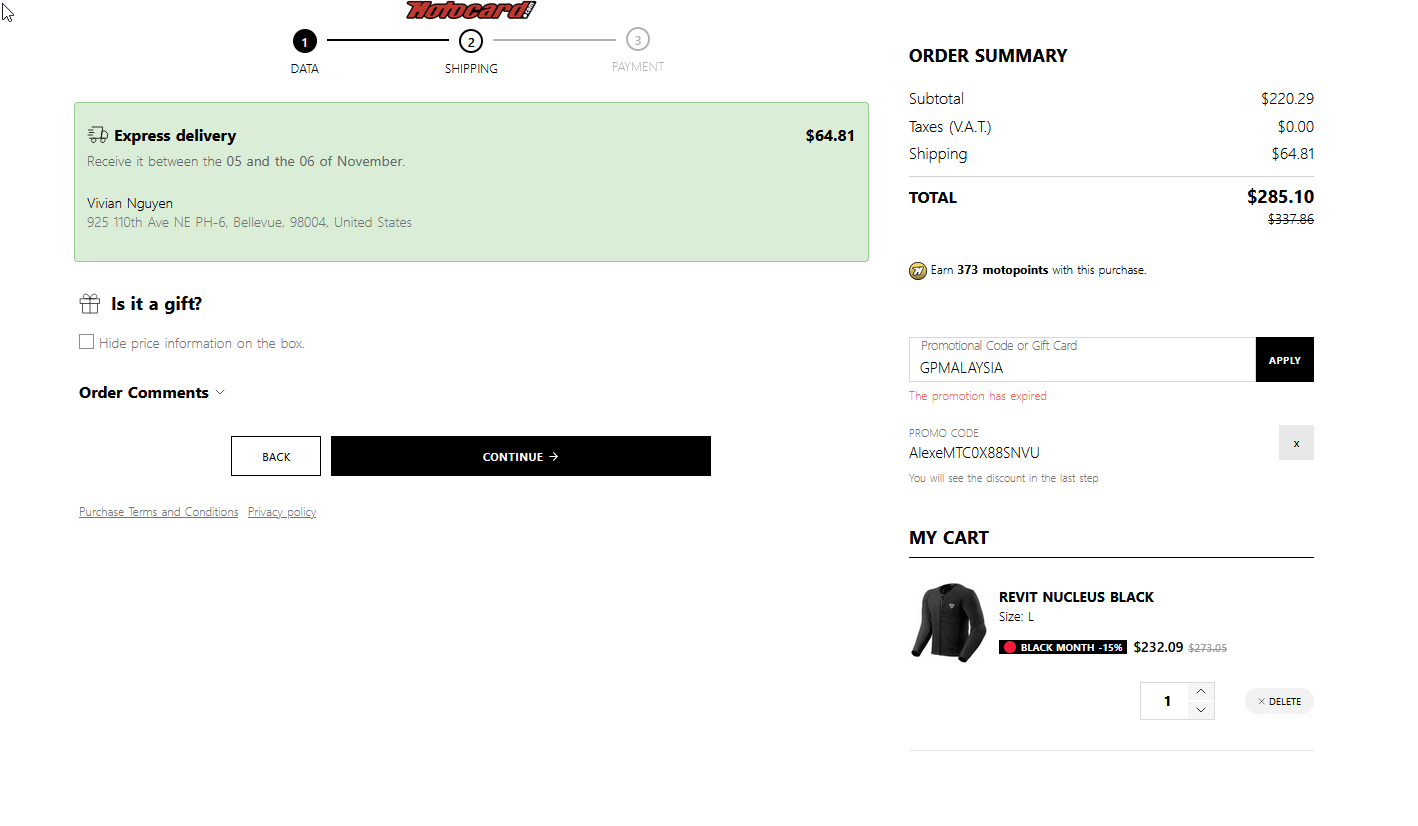
Task: Open Purchase Terms and Conditions link
Action: 158,512
